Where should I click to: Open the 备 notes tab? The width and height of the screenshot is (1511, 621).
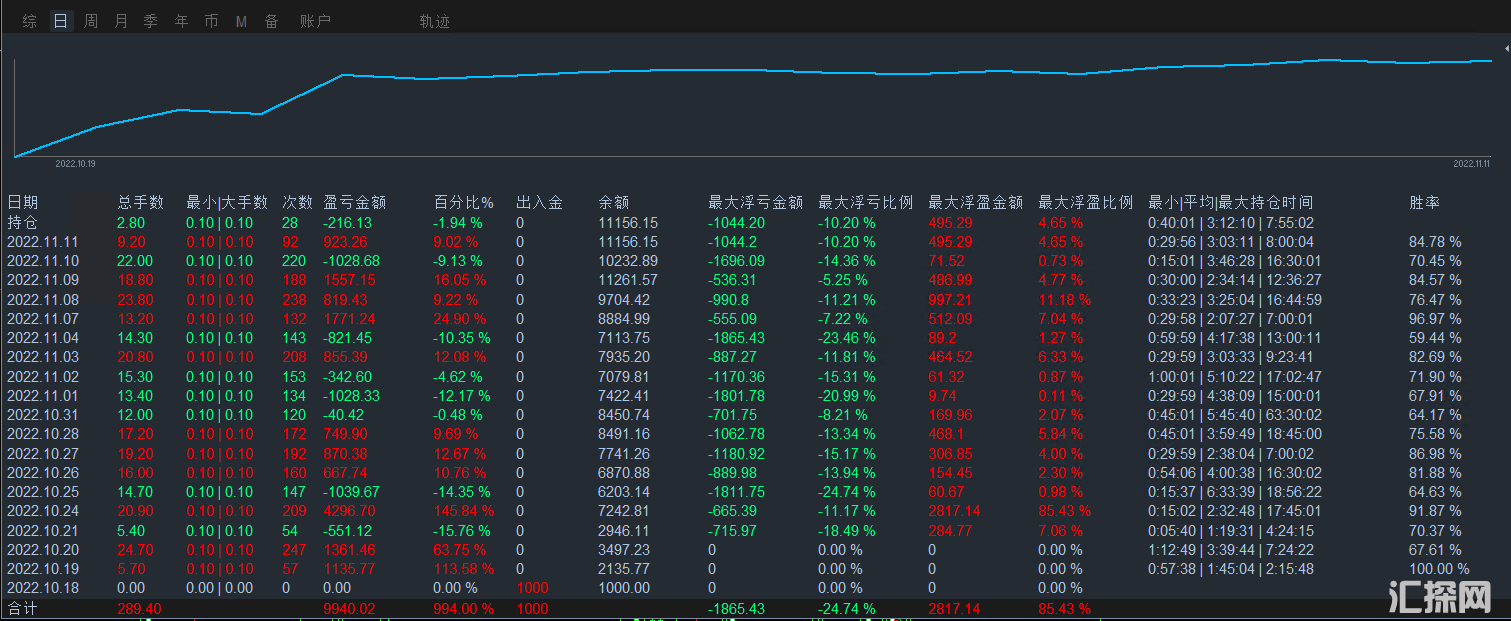click(x=271, y=21)
